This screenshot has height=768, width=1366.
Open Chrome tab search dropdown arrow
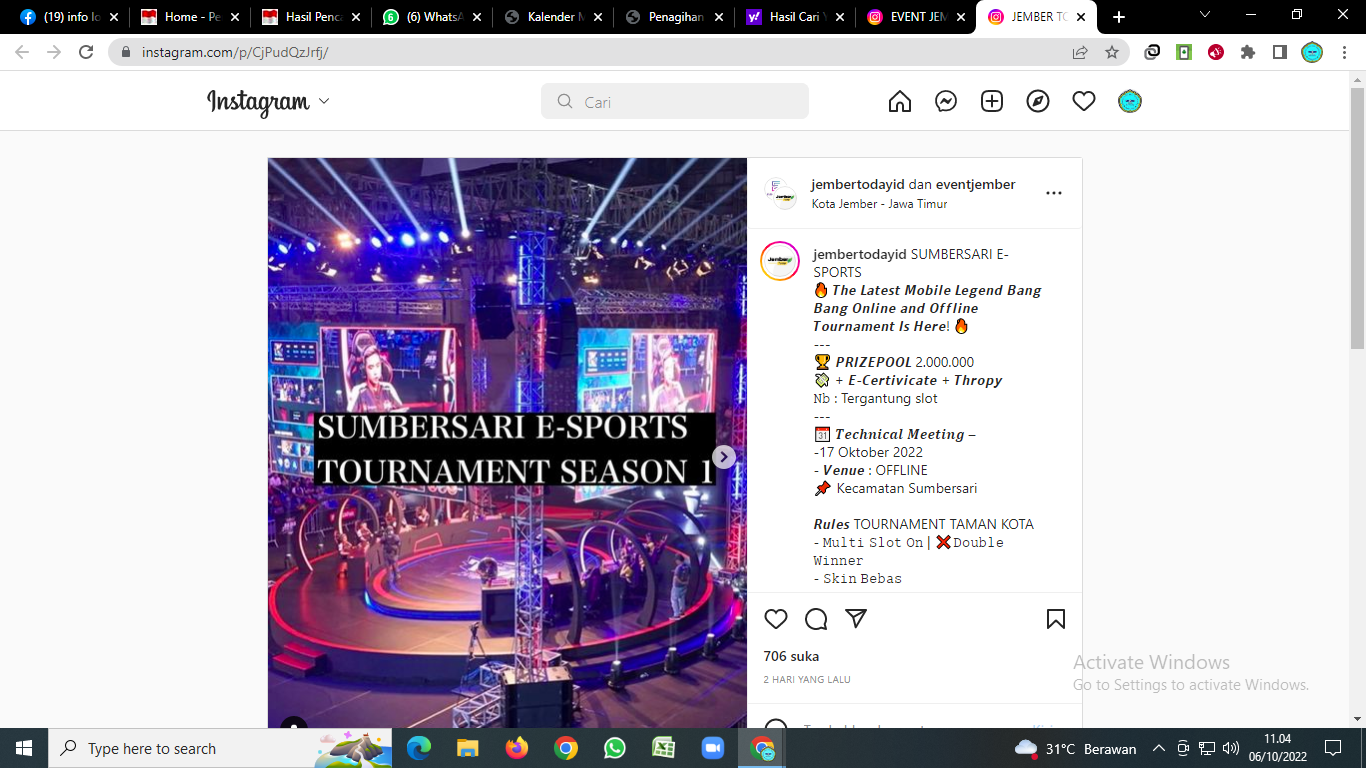point(1205,15)
